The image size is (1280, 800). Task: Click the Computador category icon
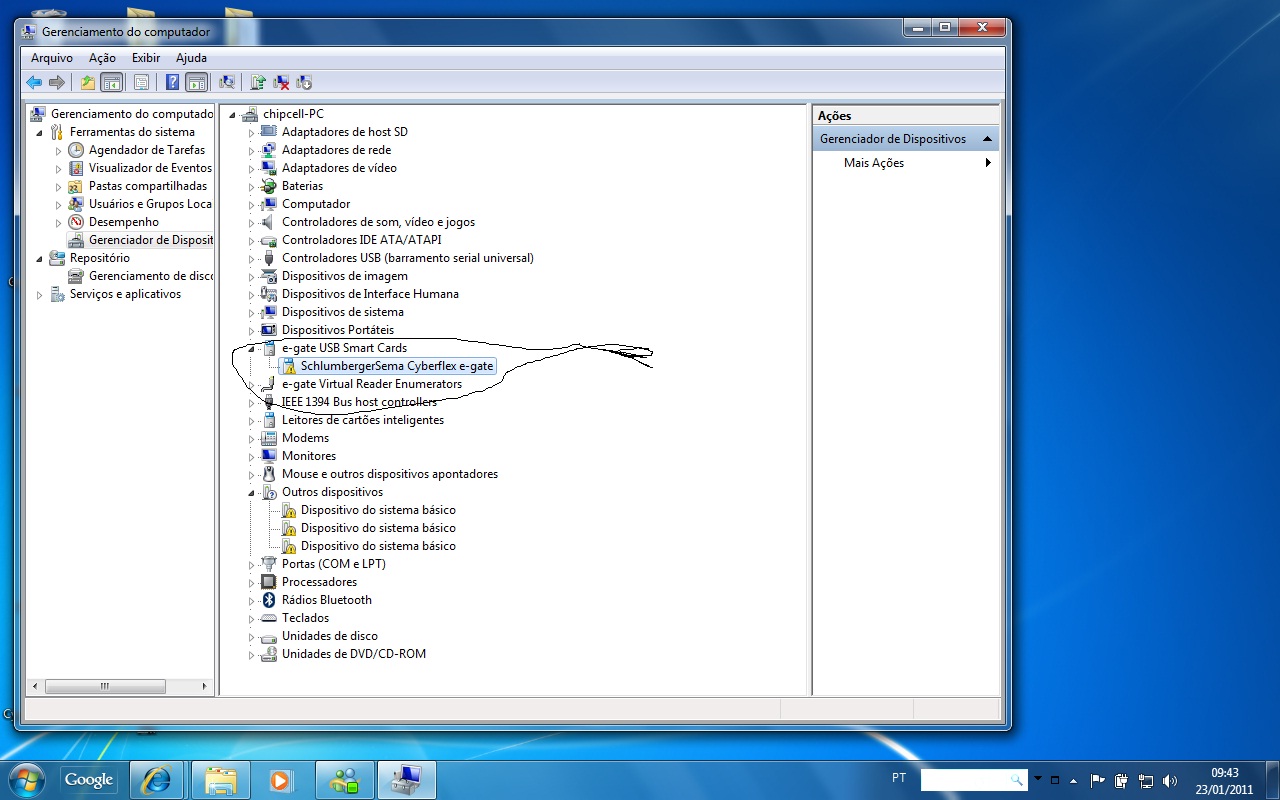268,204
